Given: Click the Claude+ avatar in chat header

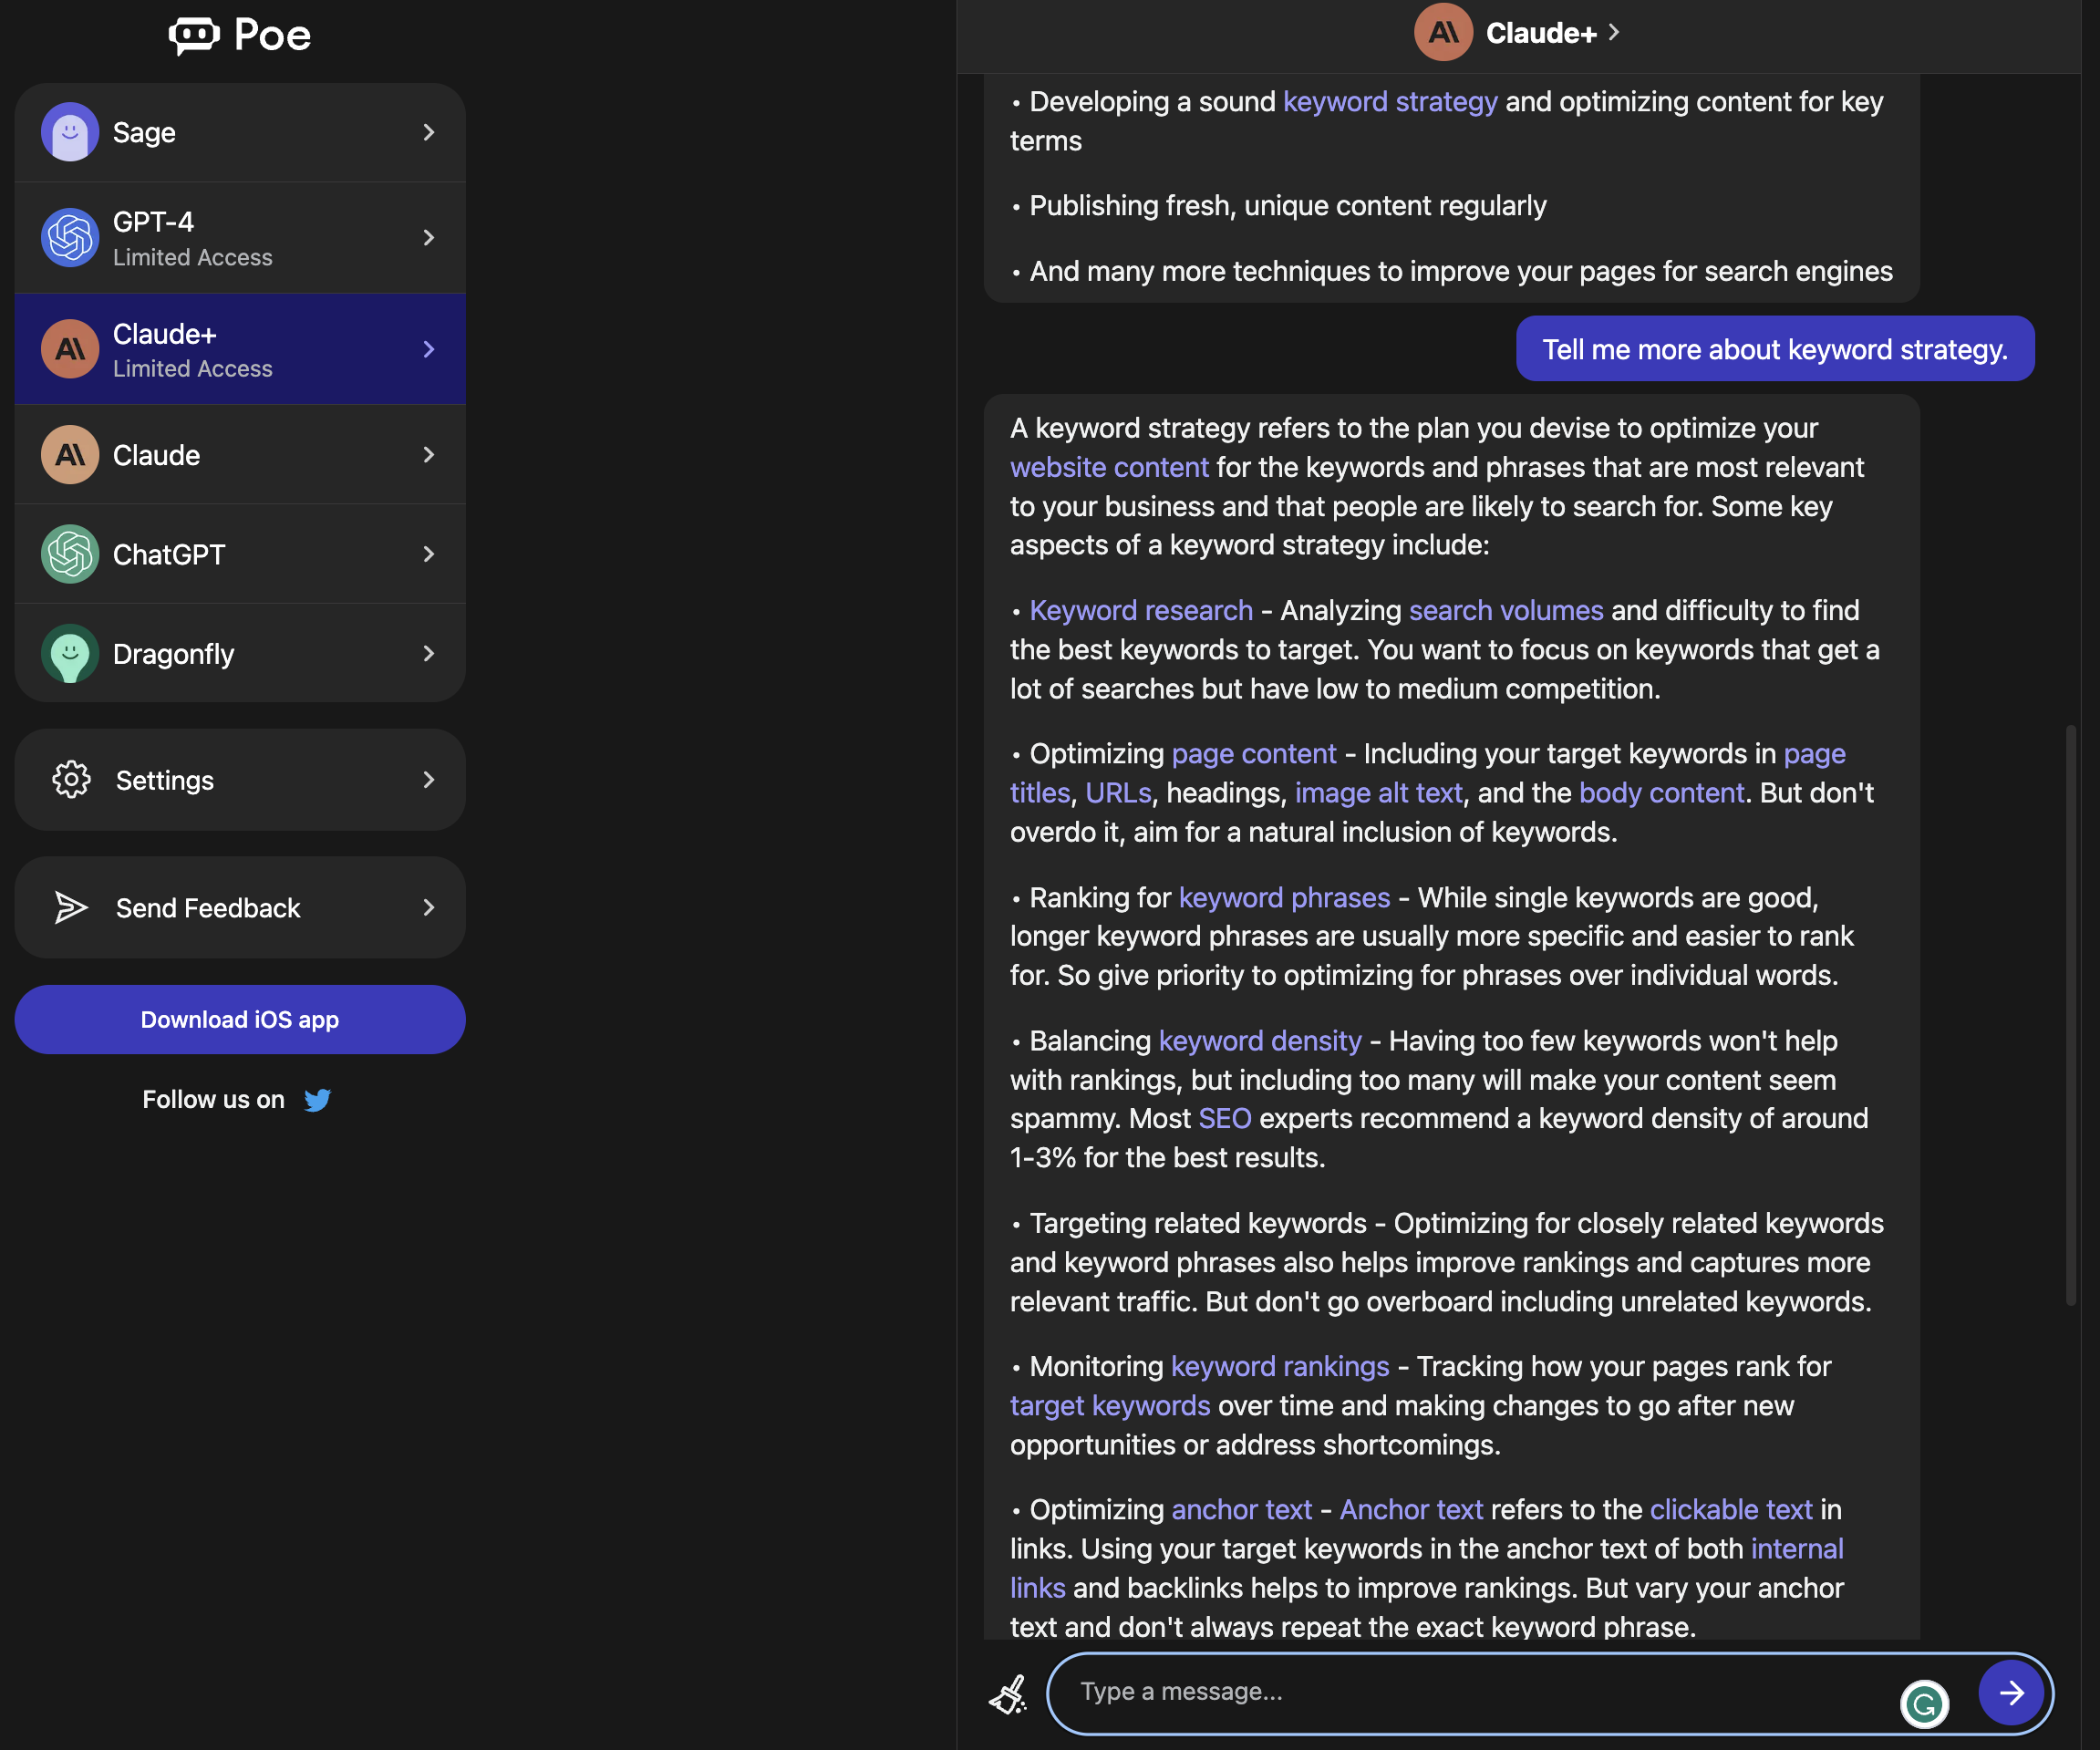Looking at the screenshot, I should pyautogui.click(x=1442, y=33).
